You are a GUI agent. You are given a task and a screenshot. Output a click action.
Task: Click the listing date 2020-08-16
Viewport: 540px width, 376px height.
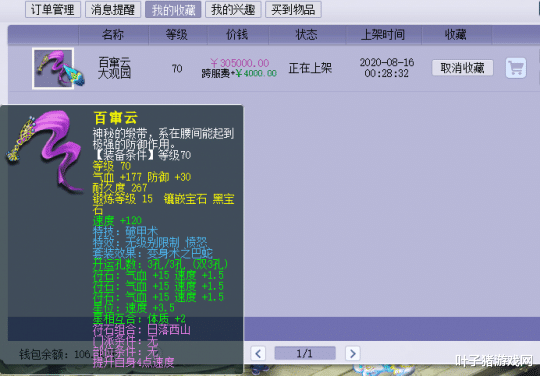point(387,62)
